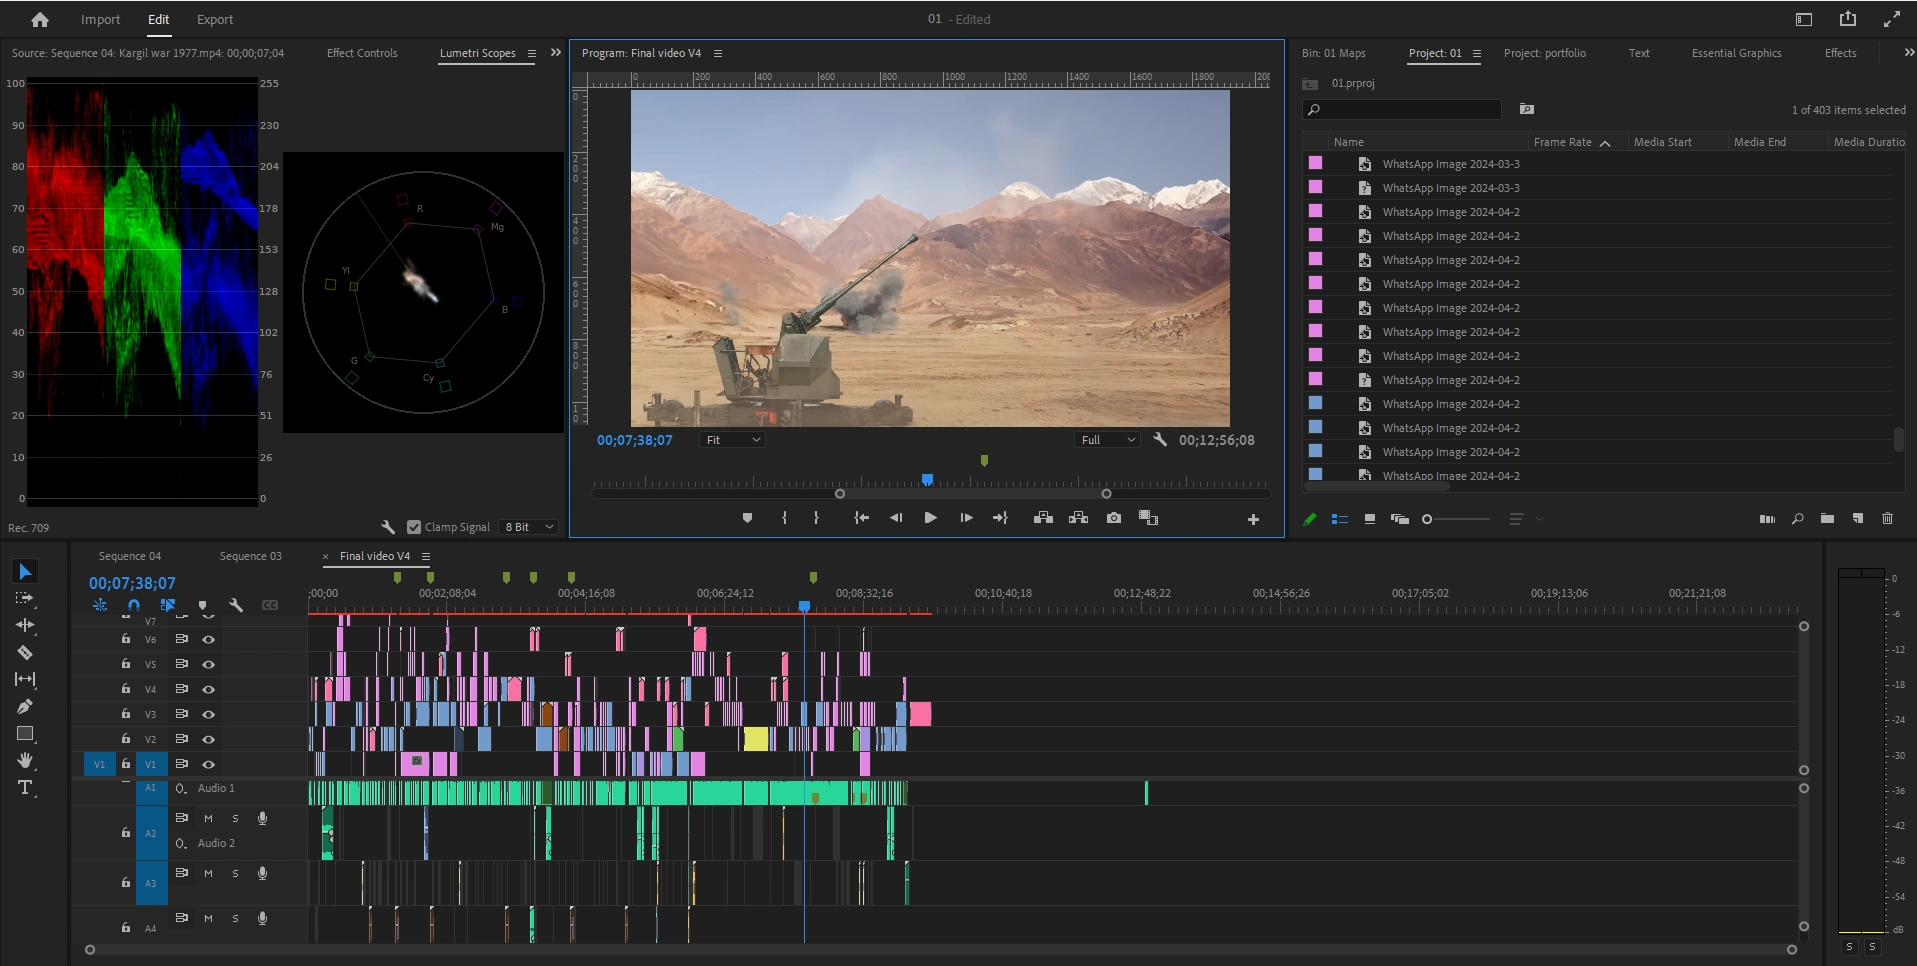The height and width of the screenshot is (966, 1917).
Task: Click the Home icon
Action: pos(40,19)
